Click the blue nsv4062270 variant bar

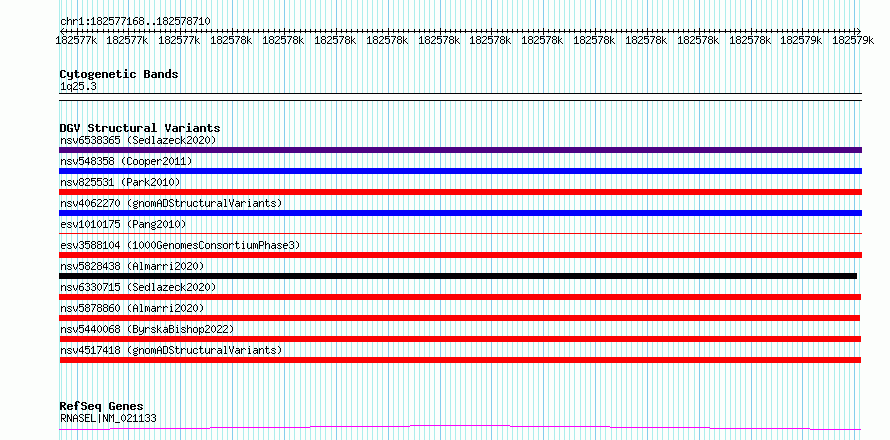tap(460, 213)
